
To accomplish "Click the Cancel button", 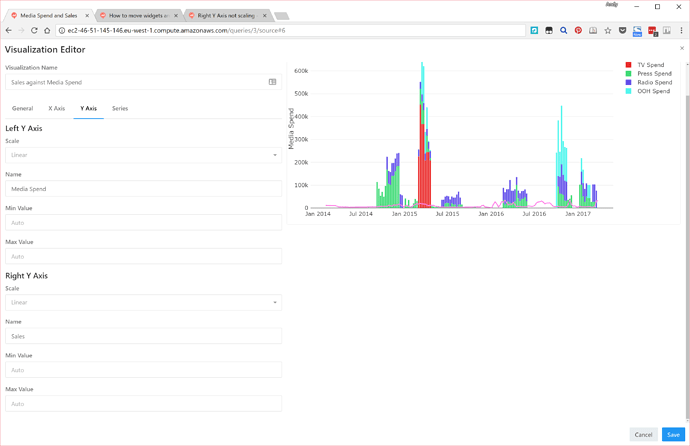I will click(643, 435).
